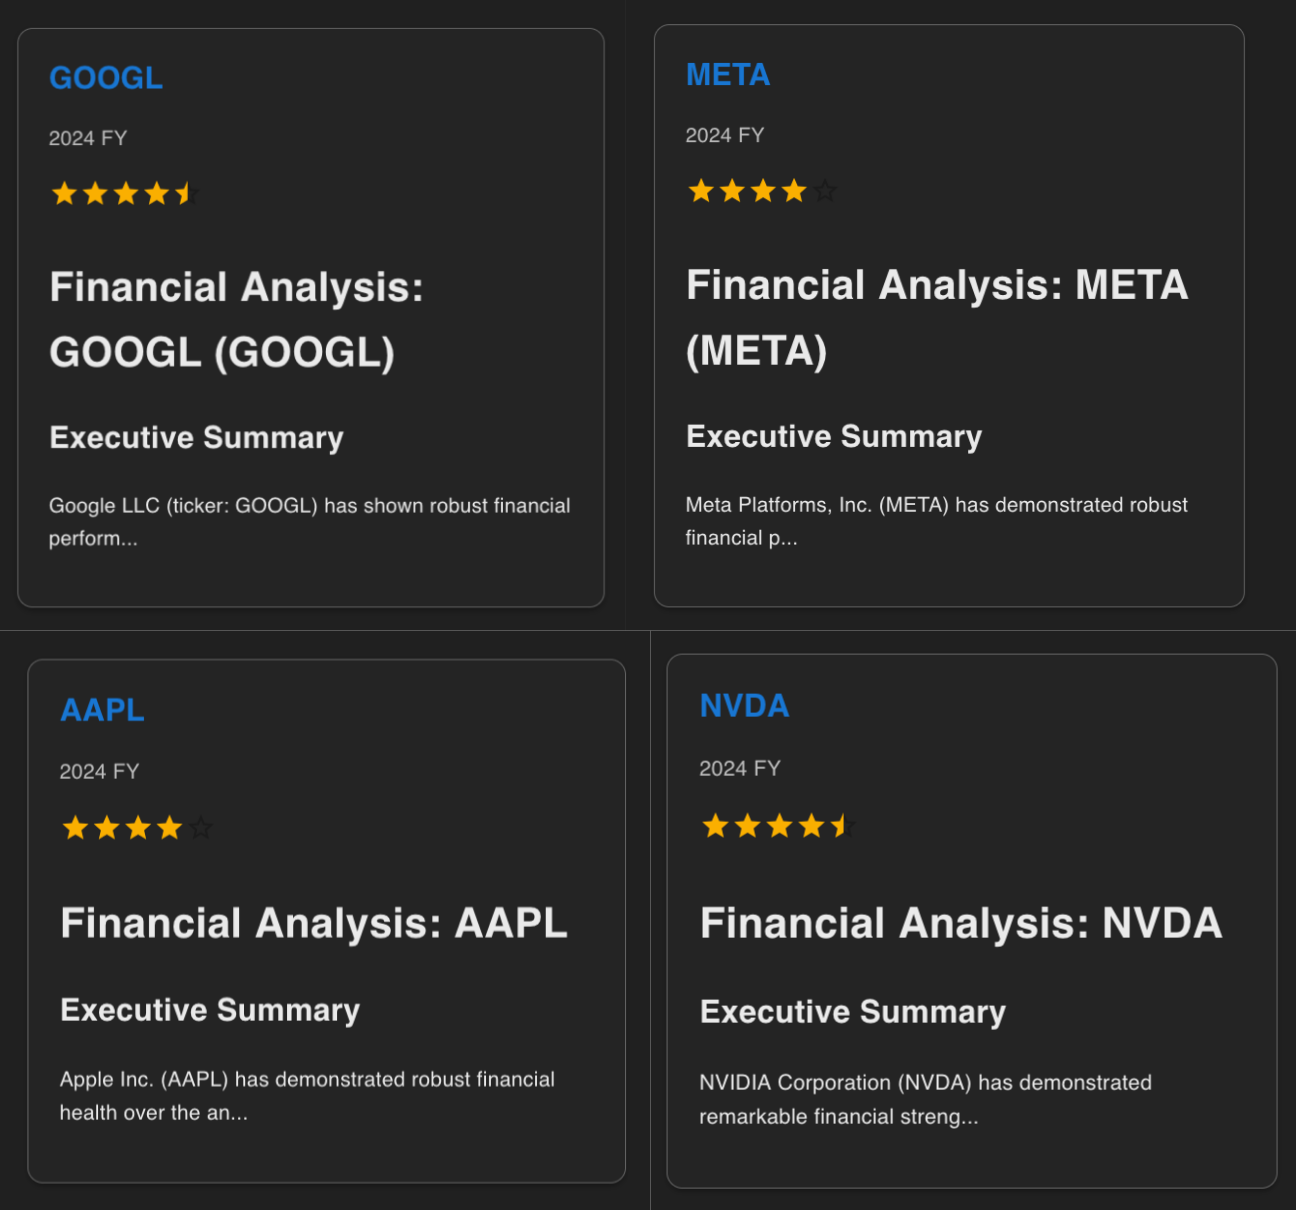Click the 2024 FY label on META card

point(725,135)
